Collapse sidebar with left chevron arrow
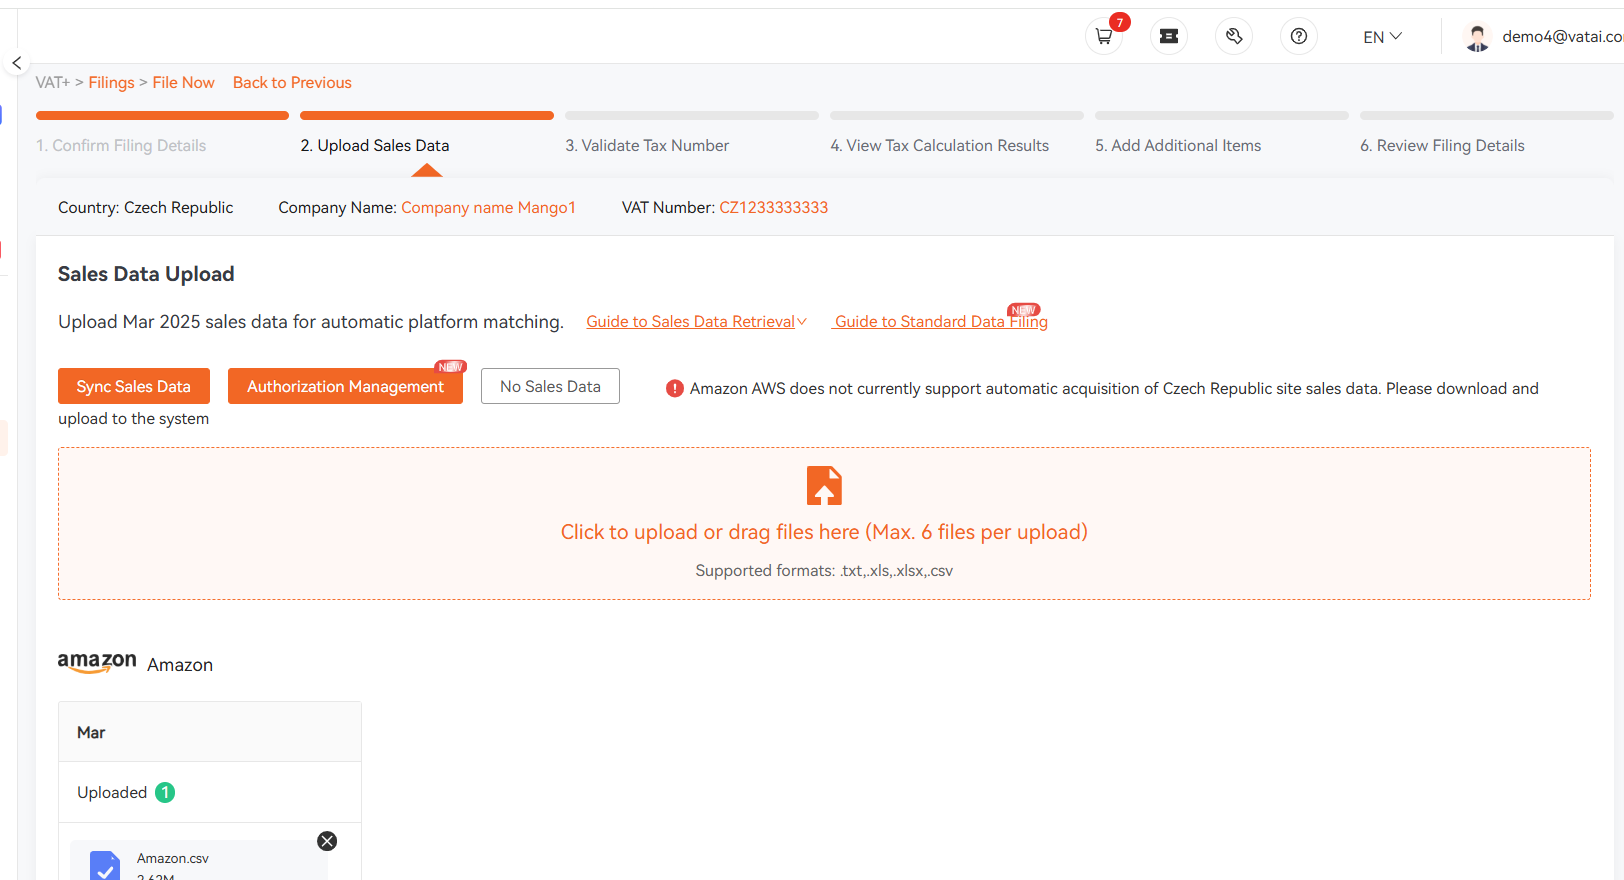 16,63
